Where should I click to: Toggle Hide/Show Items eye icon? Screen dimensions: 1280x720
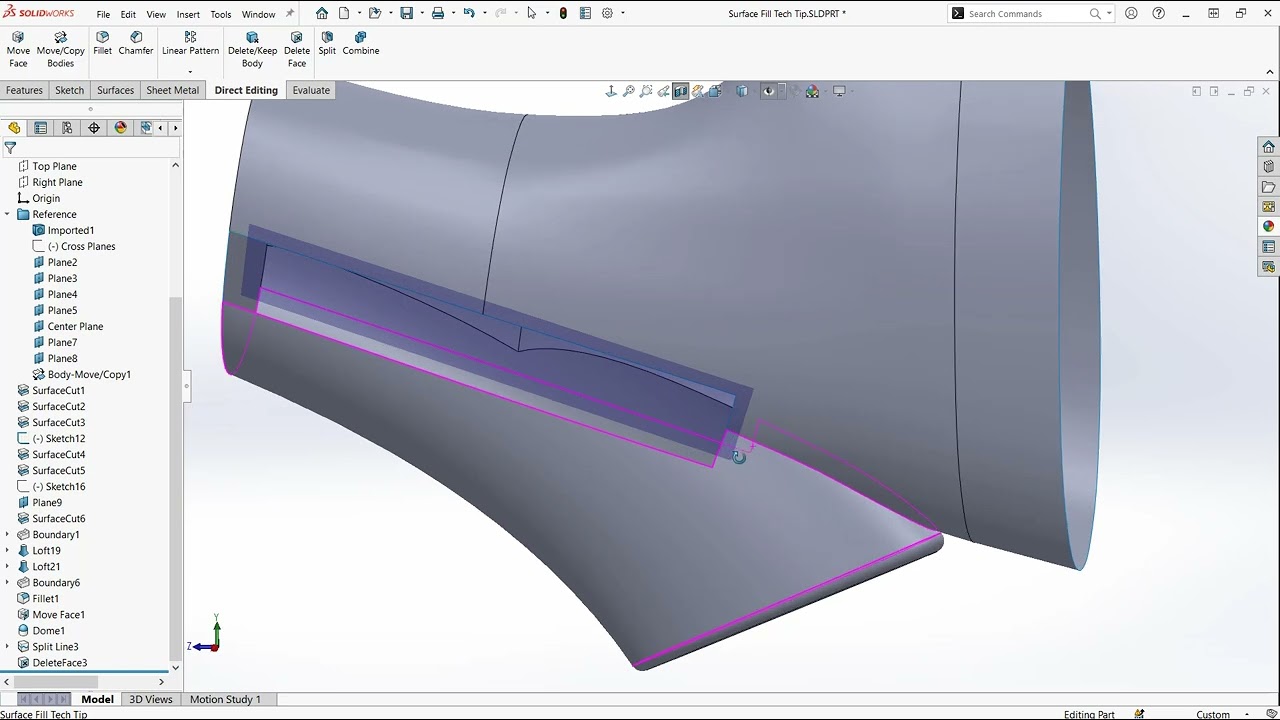point(768,91)
